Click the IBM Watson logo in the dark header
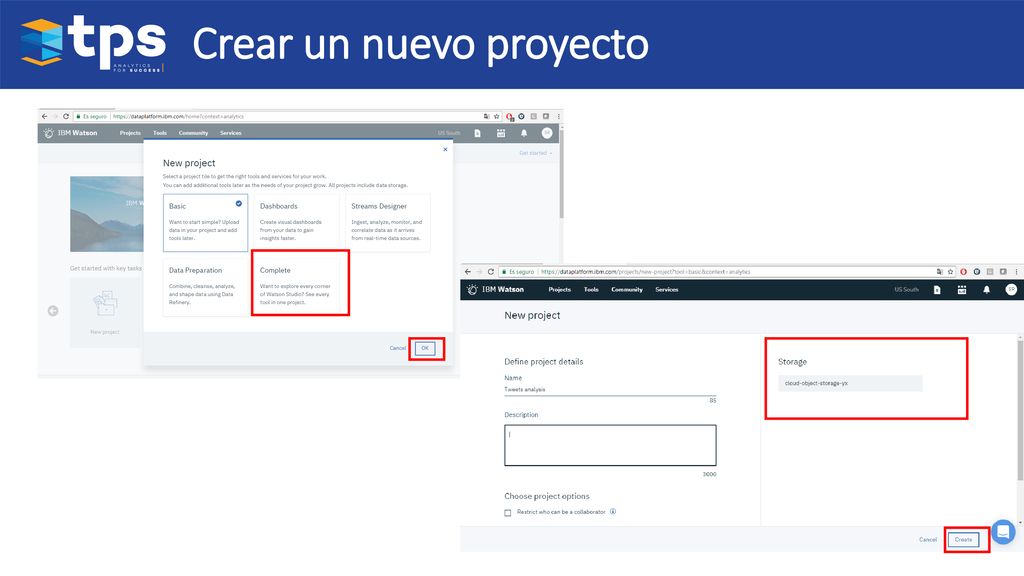Viewport: 1024px width, 576px height. [x=496, y=289]
